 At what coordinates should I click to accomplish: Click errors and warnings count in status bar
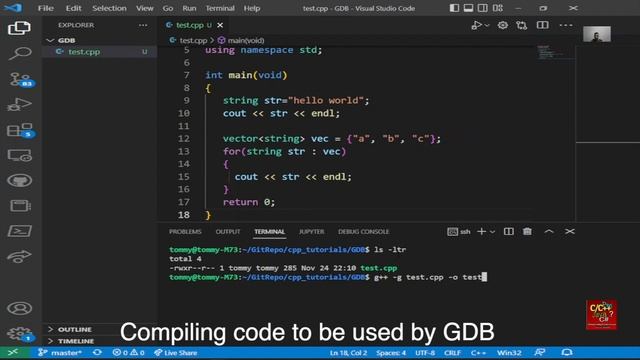coord(129,353)
